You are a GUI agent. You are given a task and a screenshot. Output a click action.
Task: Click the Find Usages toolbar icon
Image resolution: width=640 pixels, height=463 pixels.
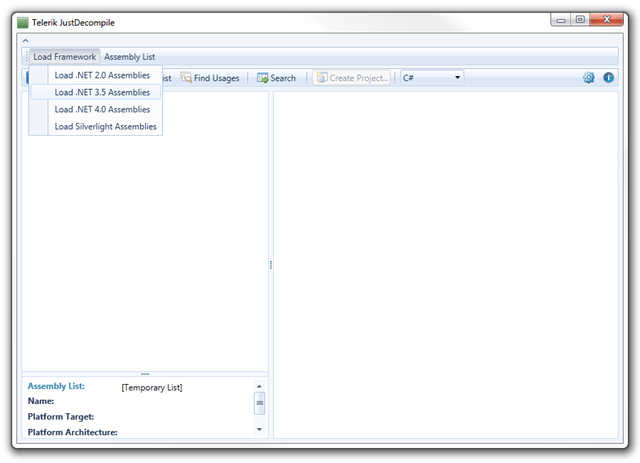click(x=186, y=78)
